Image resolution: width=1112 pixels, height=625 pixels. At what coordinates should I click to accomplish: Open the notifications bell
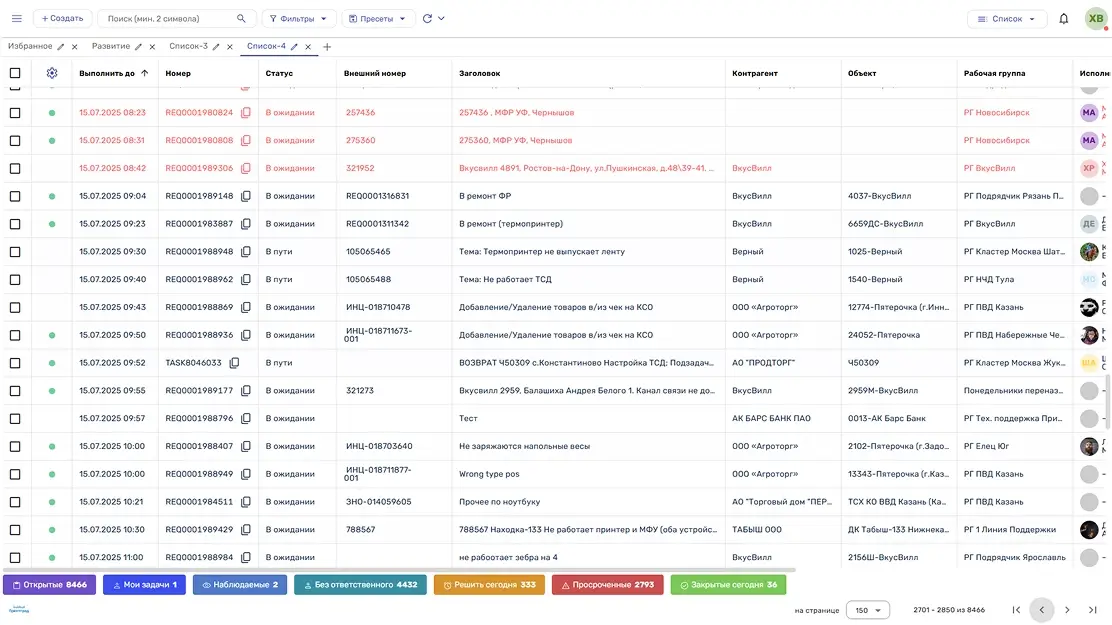(x=1064, y=19)
